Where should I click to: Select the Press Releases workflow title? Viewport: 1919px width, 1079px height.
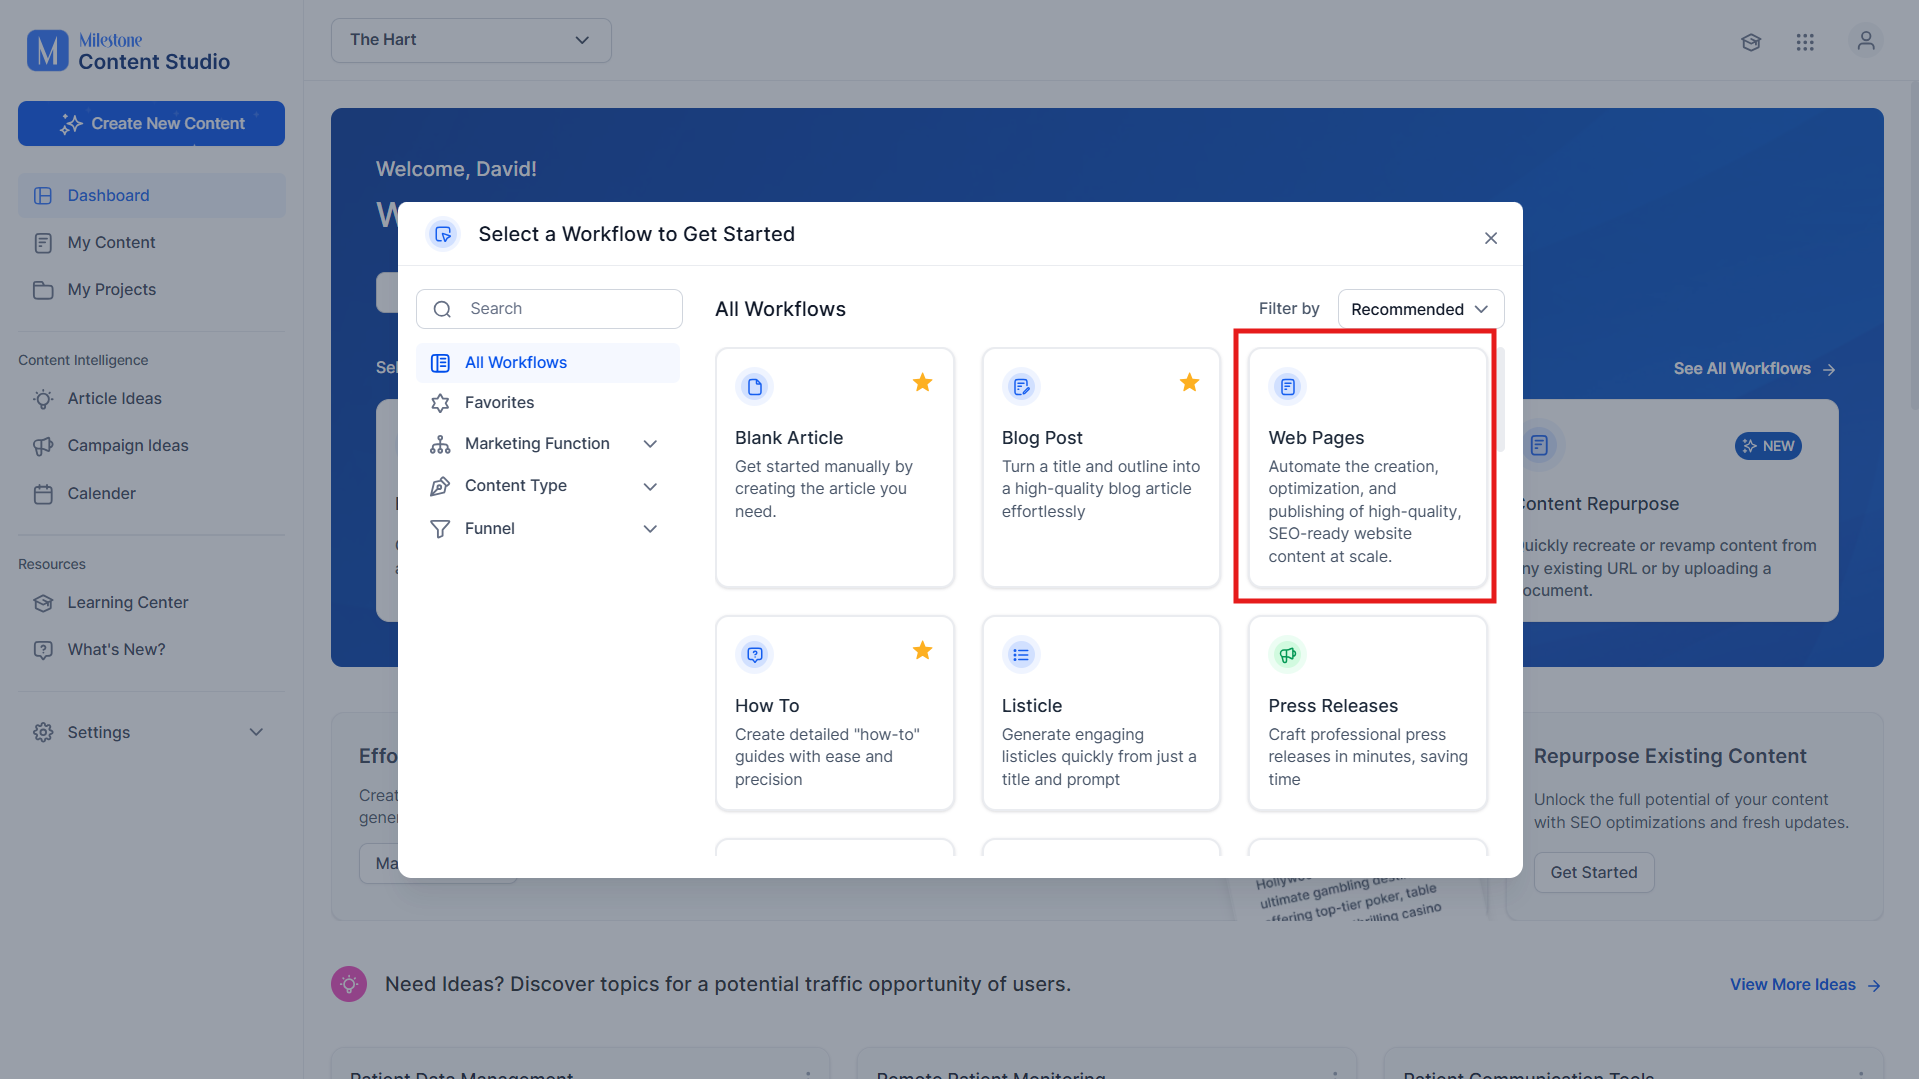1333,706
